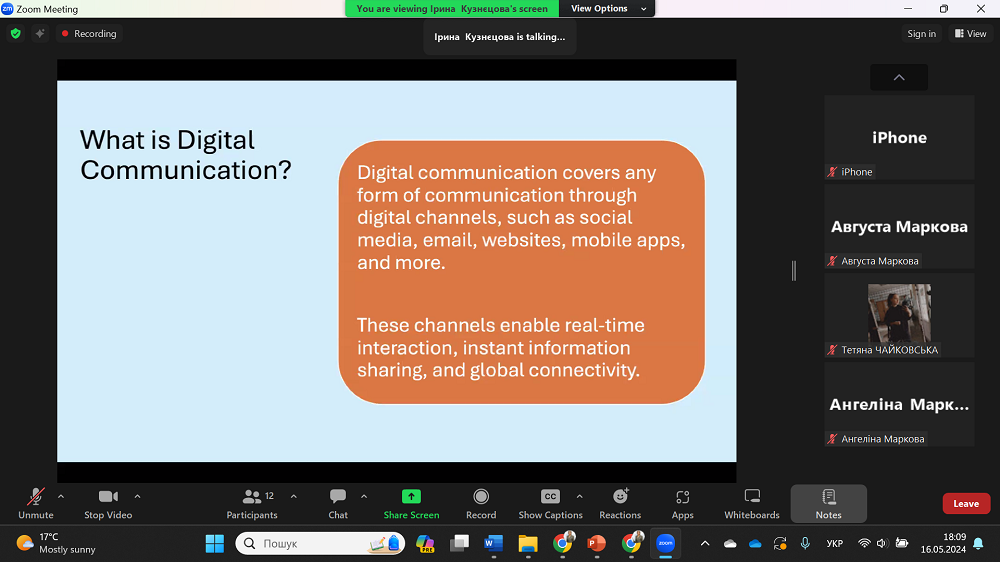Select Тетяна ЧАЙКОВСЬКА video thumbnail
This screenshot has height=562, width=1000.
[x=899, y=314]
